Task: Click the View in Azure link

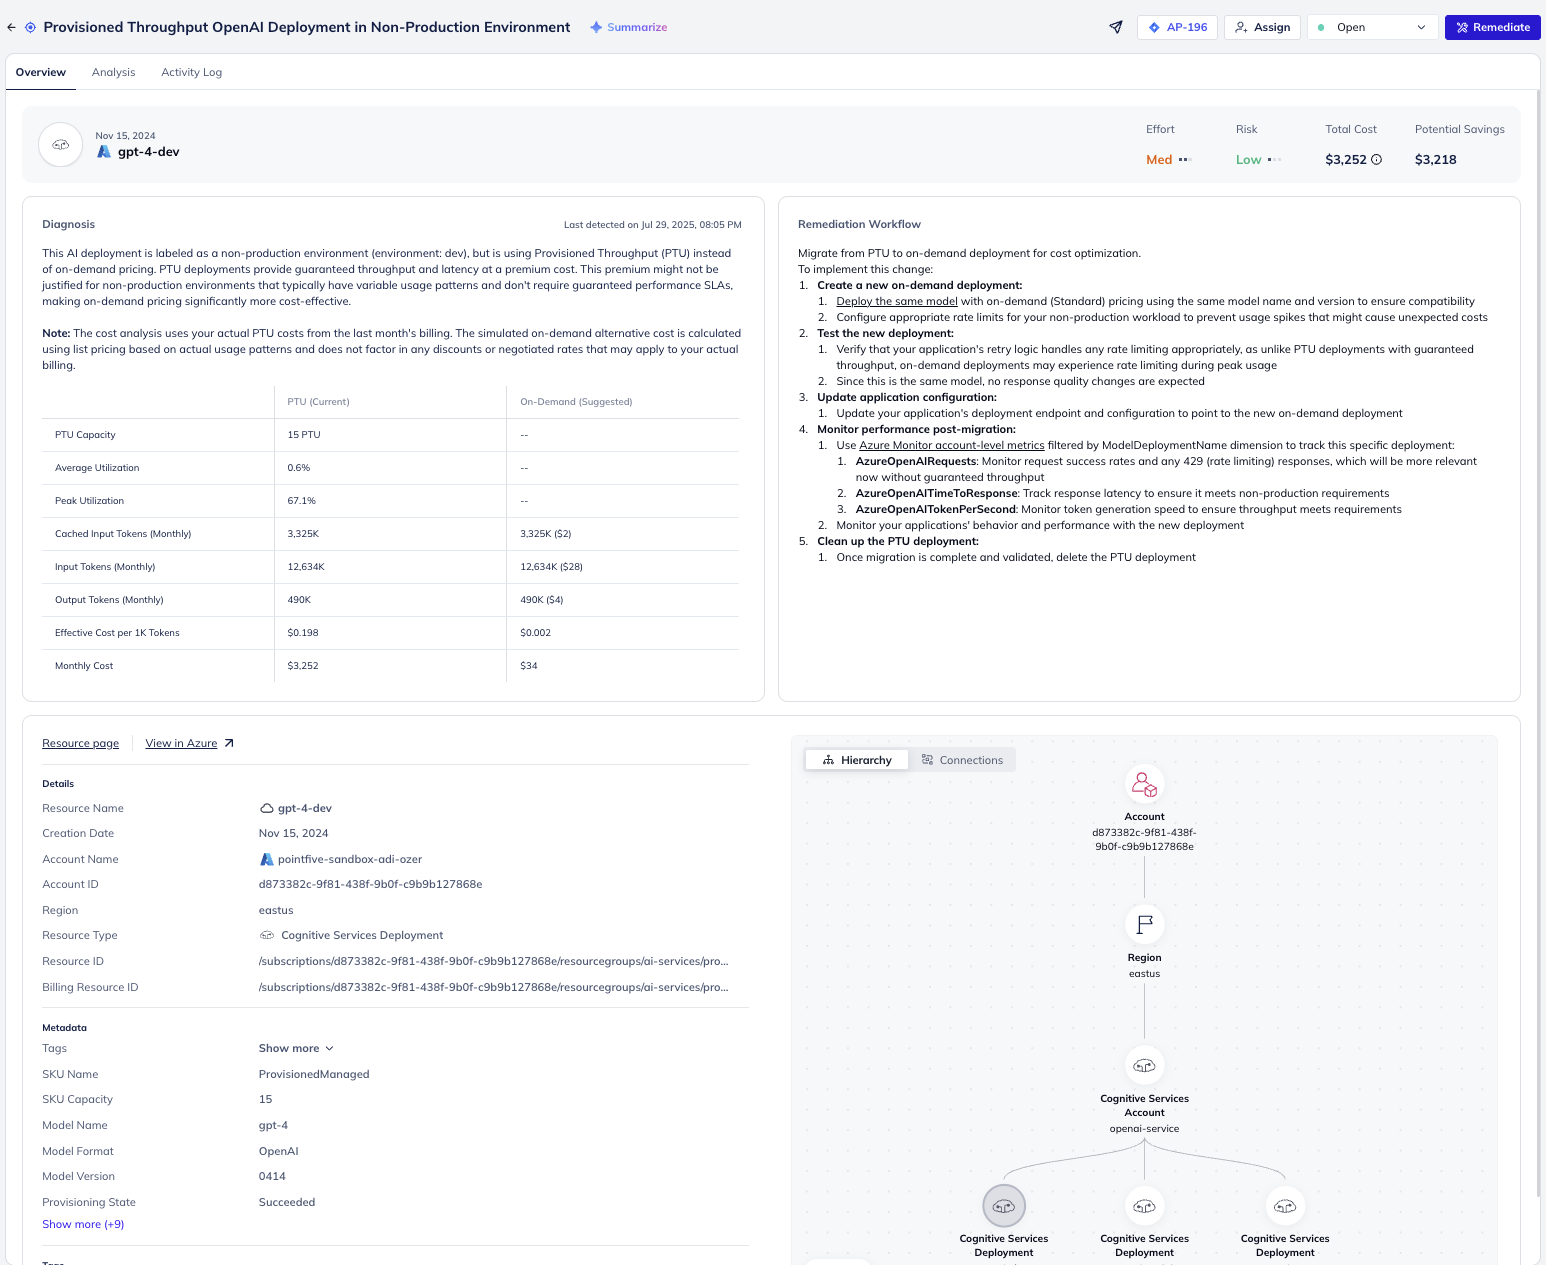Action: coord(181,743)
